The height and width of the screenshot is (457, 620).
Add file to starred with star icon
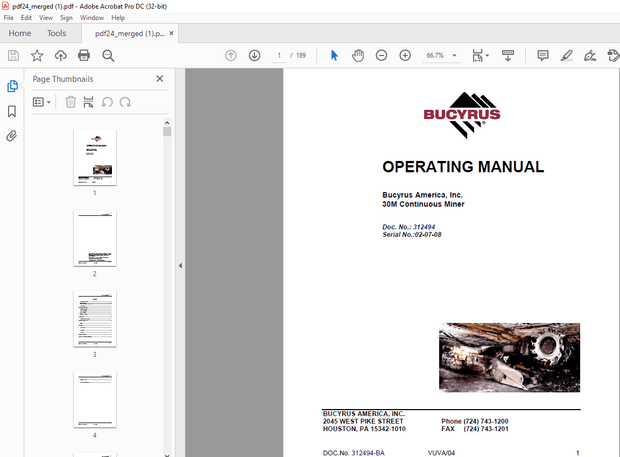[x=37, y=55]
